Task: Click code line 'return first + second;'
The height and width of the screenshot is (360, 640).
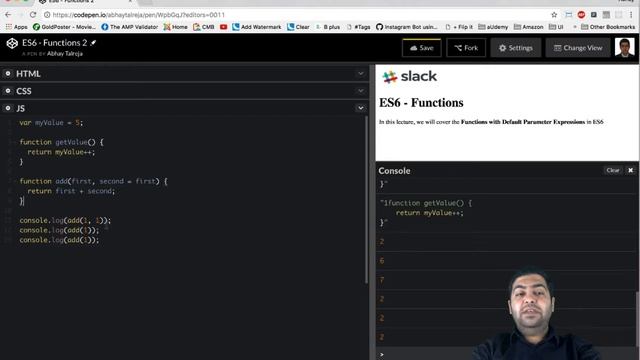Action: click(x=71, y=191)
